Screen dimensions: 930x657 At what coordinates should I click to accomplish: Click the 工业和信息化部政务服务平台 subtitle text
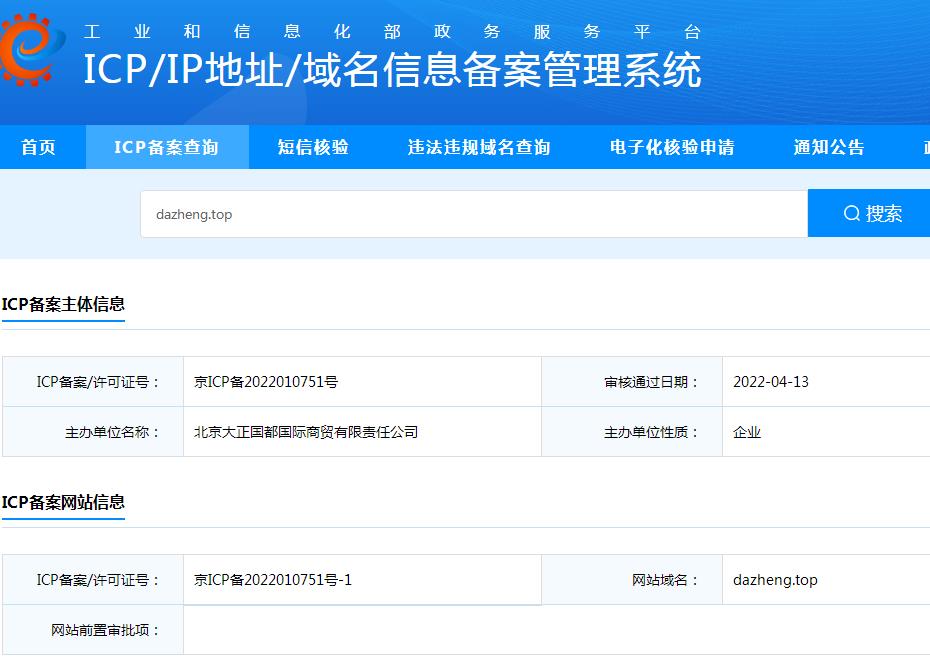coord(392,31)
